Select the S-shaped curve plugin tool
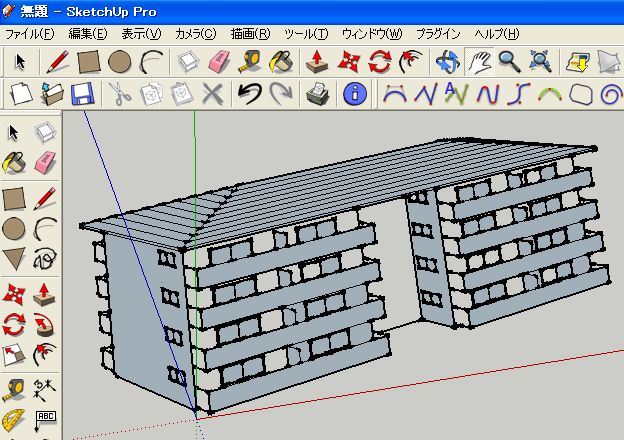This screenshot has width=624, height=440. 519,94
